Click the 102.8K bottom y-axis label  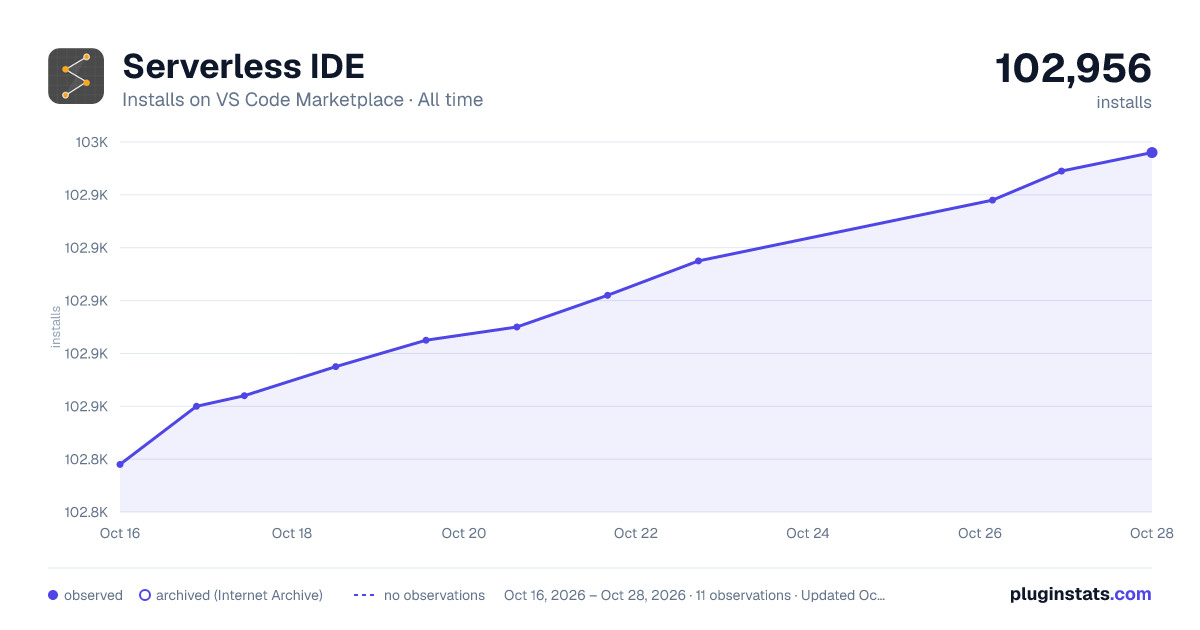coord(86,512)
